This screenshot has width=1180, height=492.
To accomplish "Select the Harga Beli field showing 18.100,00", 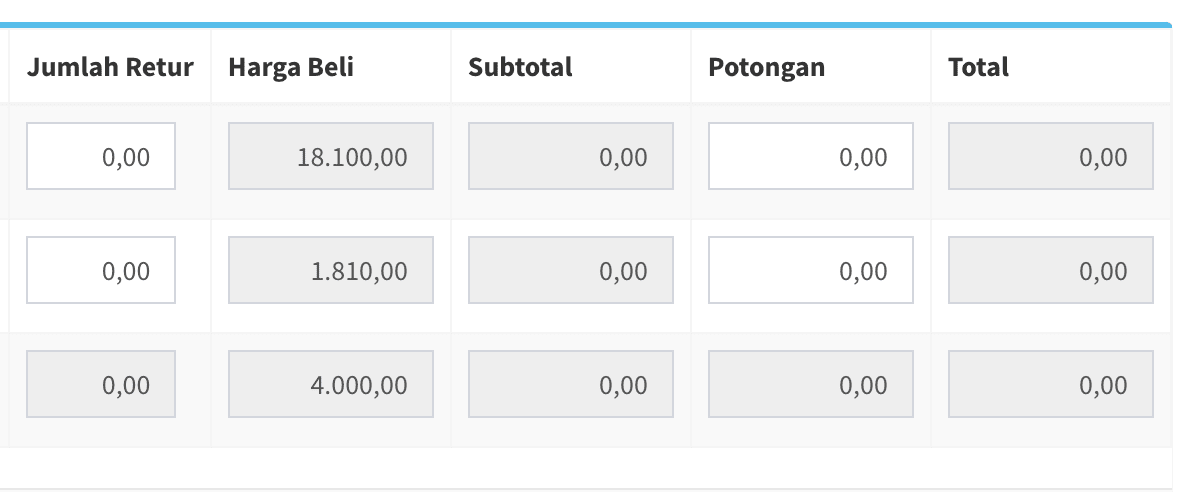I will [x=331, y=156].
